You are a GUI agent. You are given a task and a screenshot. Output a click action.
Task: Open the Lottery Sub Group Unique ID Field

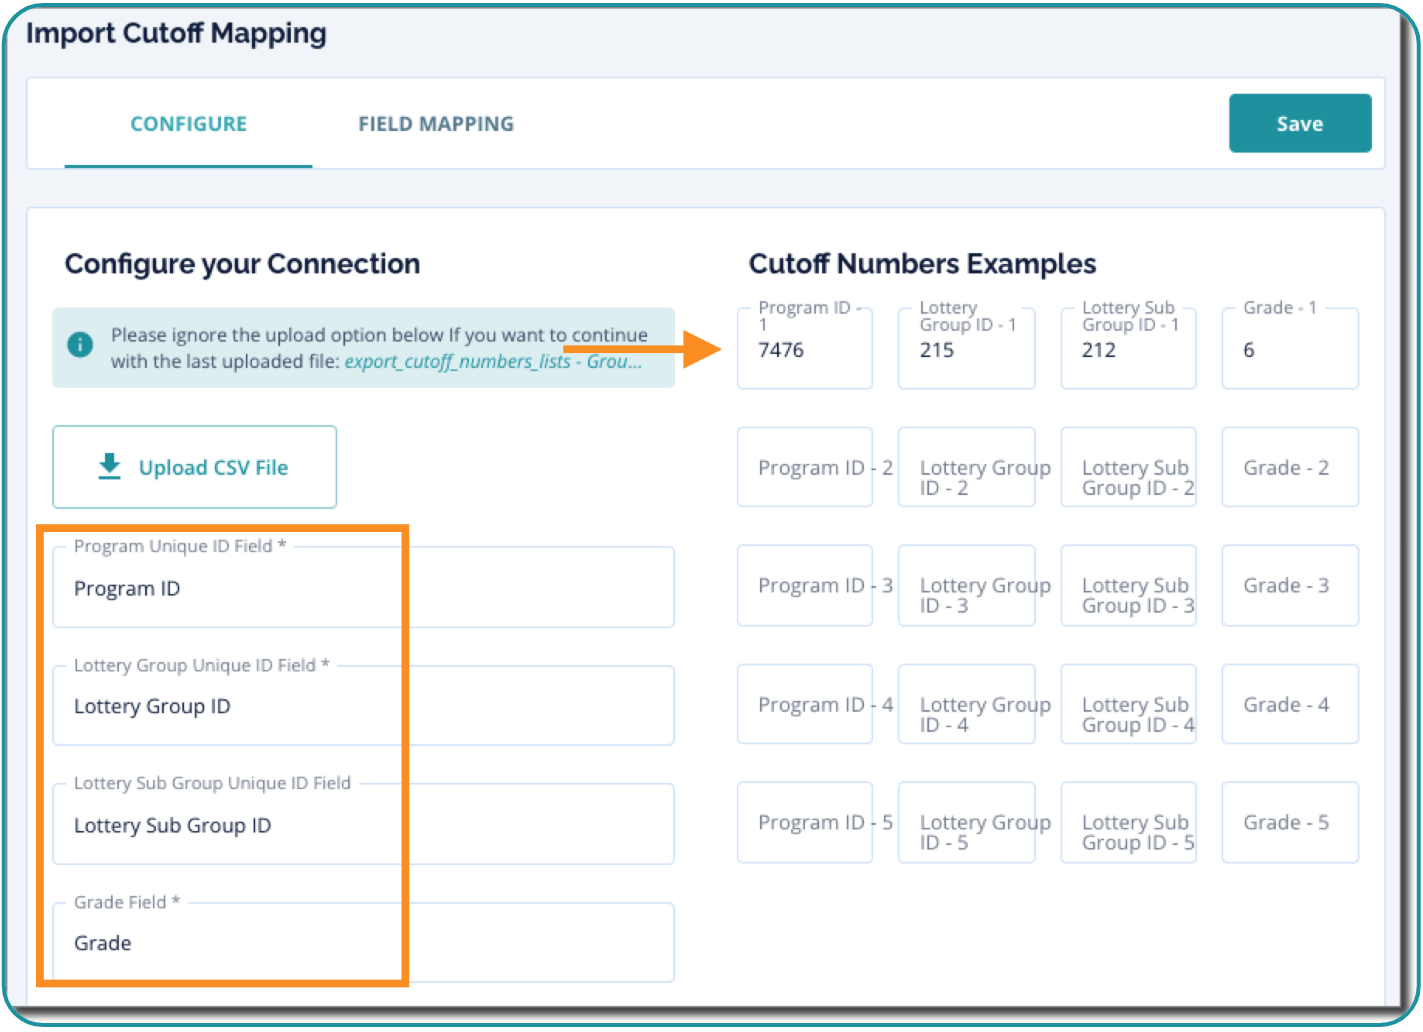[x=363, y=825]
